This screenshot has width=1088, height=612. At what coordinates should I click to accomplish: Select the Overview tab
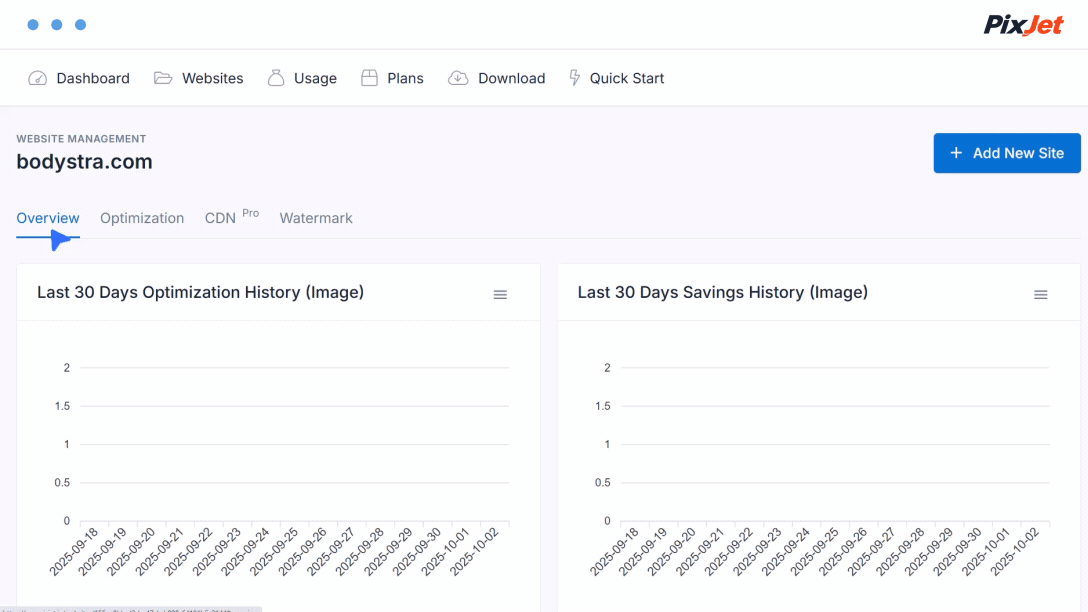coord(48,218)
